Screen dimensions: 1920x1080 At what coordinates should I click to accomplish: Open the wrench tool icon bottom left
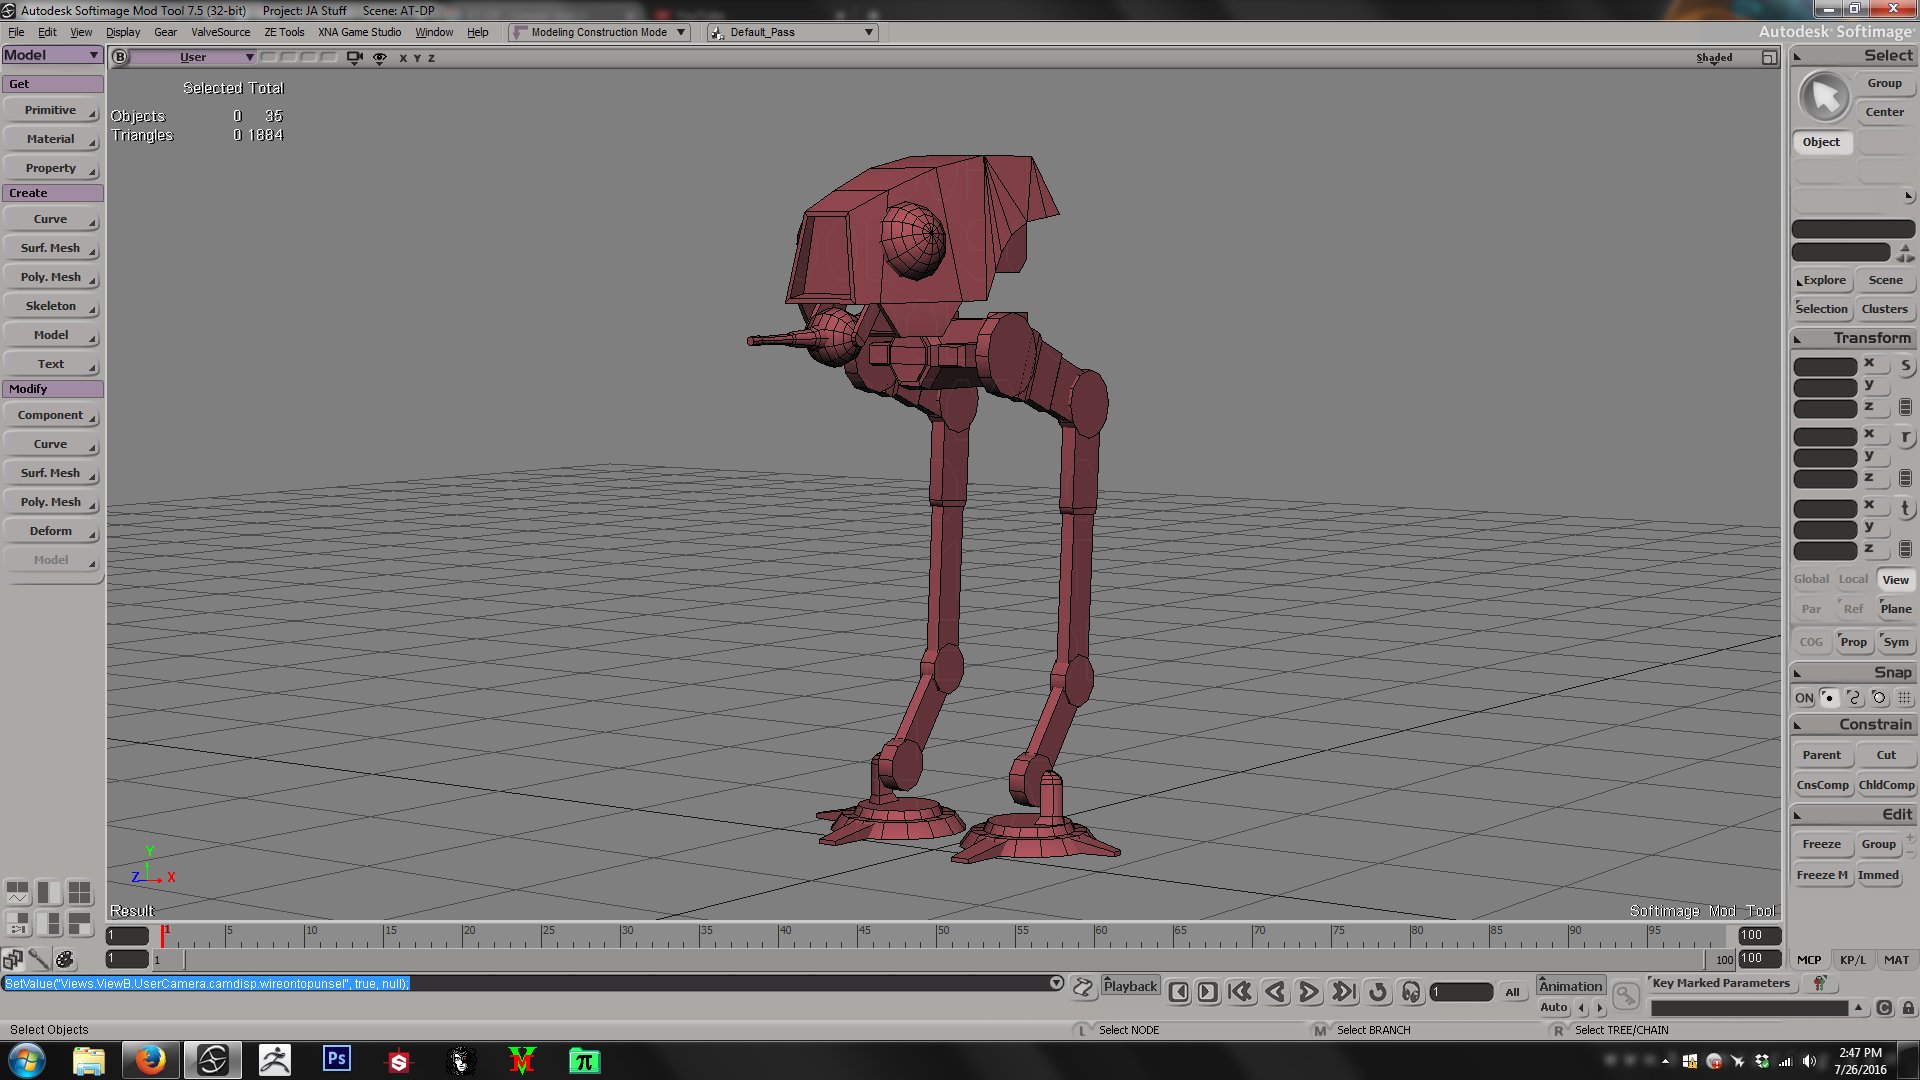click(39, 959)
